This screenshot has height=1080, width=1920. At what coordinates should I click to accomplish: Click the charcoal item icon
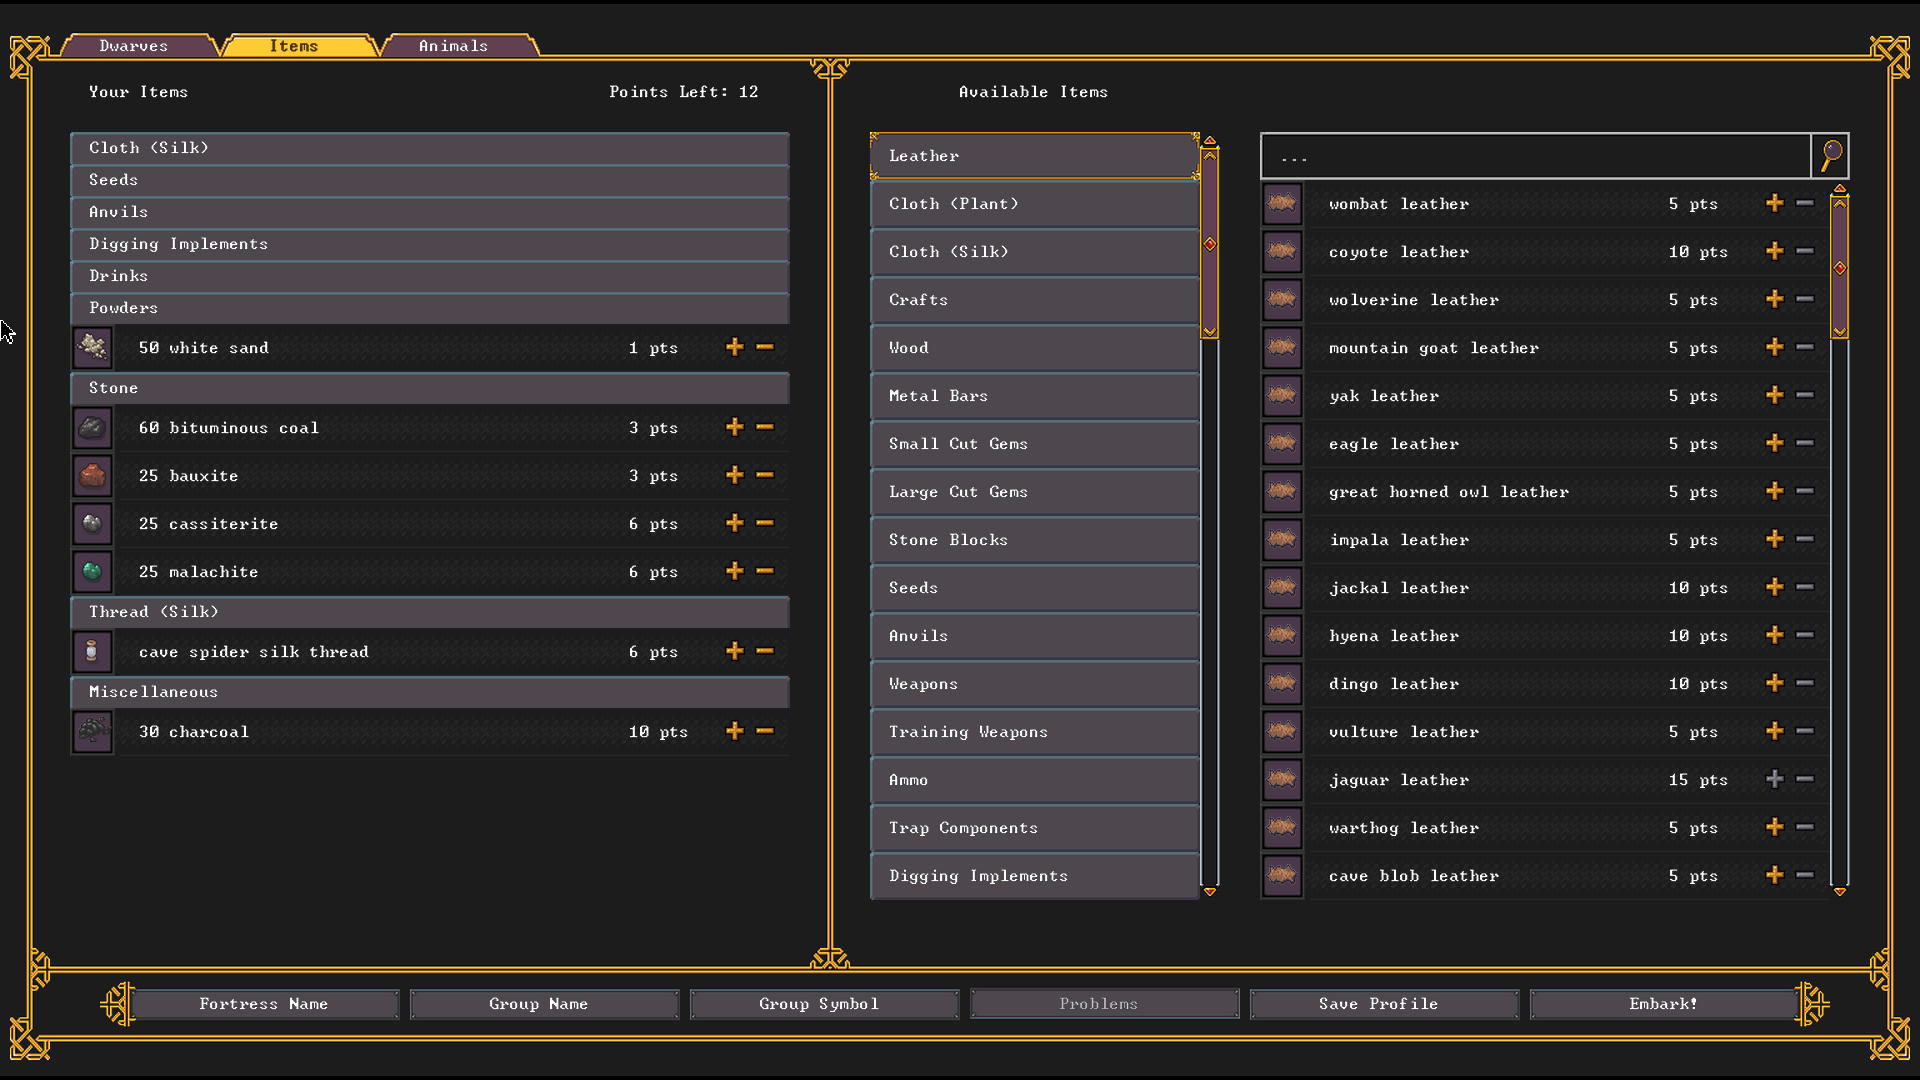coord(92,731)
